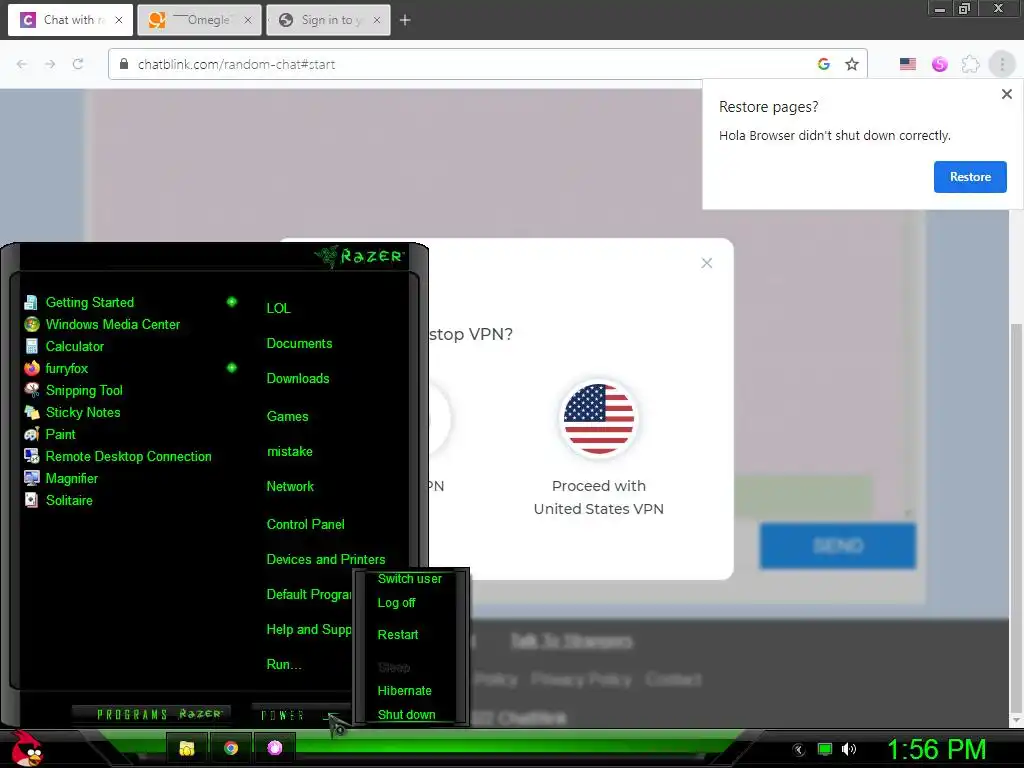Open Sticky Notes
The image size is (1024, 768).
click(72, 413)
